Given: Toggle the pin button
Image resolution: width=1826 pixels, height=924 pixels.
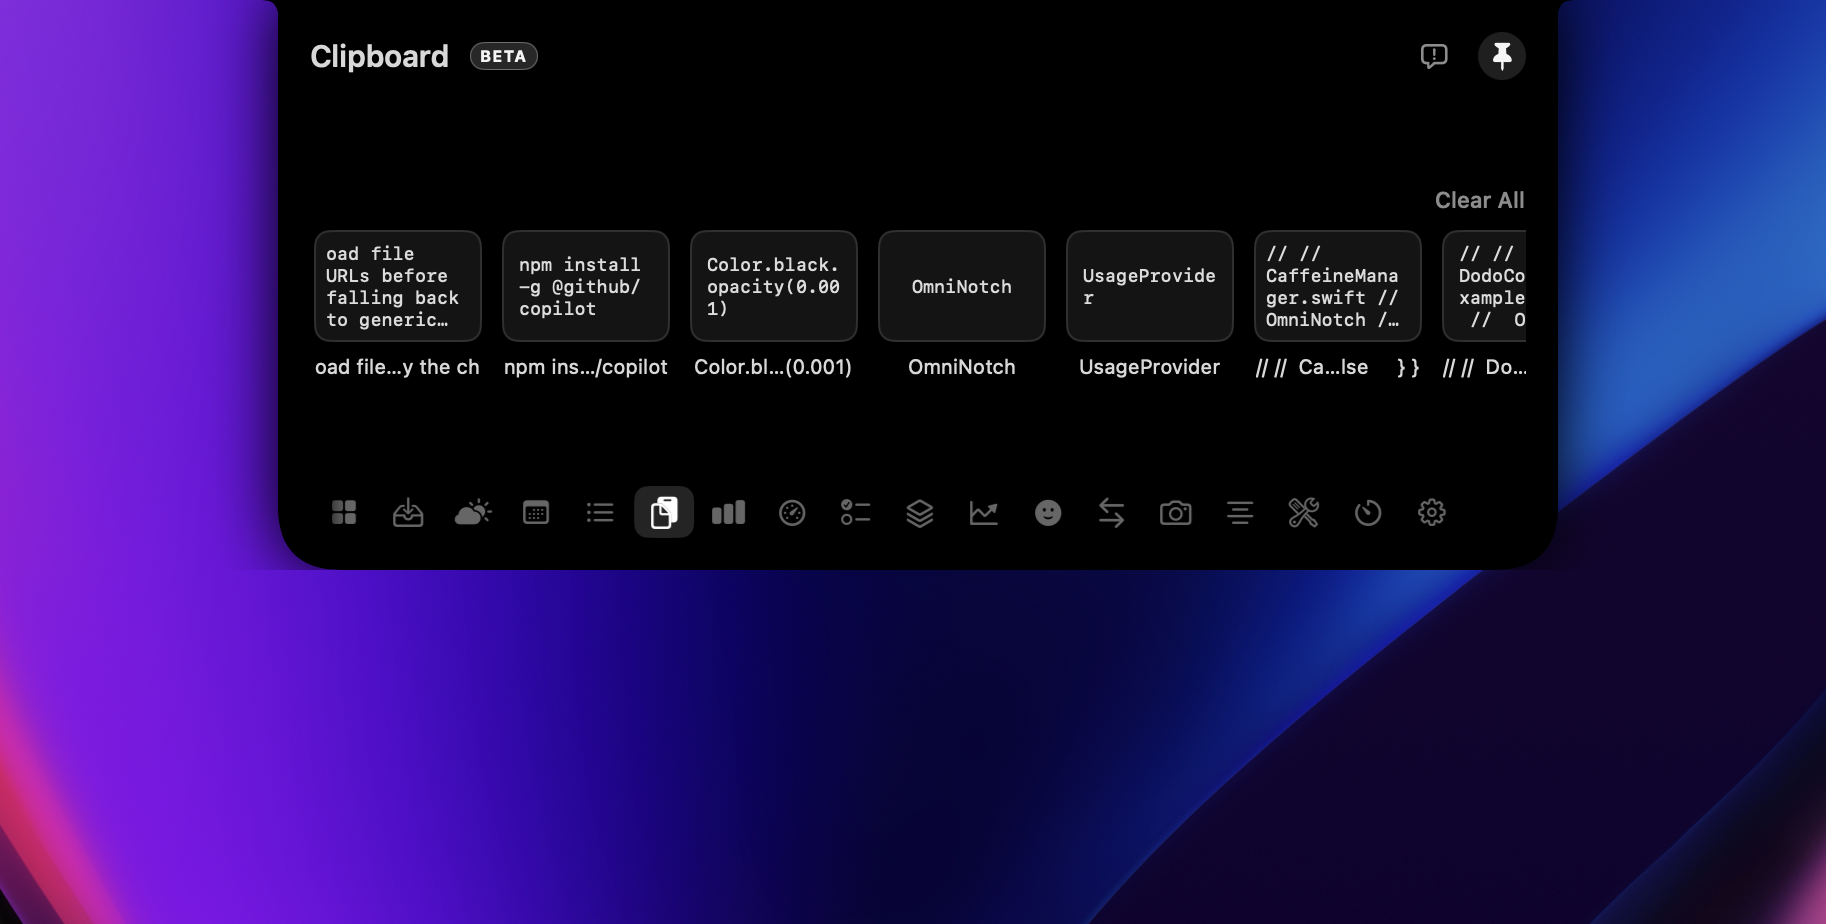Looking at the screenshot, I should pyautogui.click(x=1502, y=56).
